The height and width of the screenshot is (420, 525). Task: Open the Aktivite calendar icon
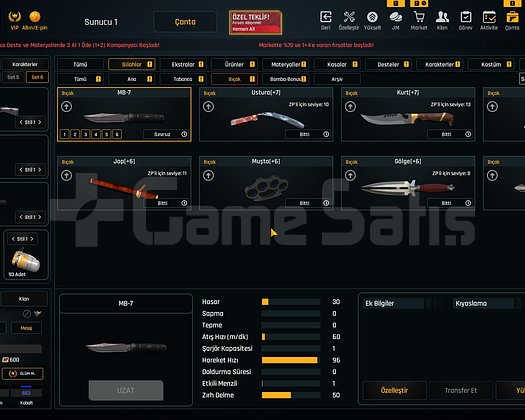tap(489, 17)
